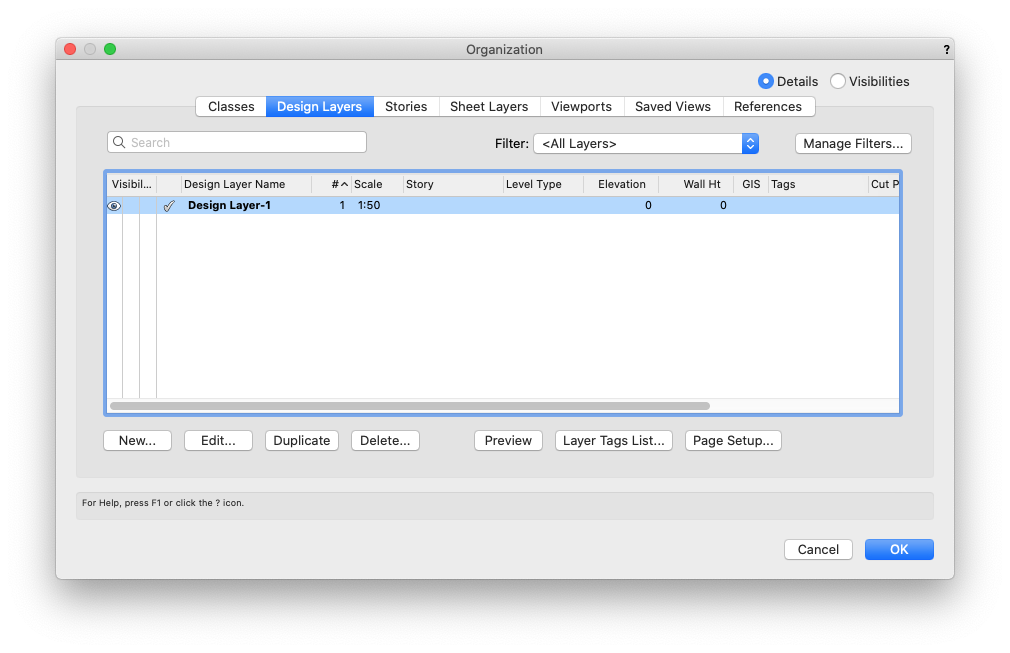The image size is (1010, 653).
Task: Click the Wall Ht value 0 of Design Layer-1
Action: point(723,205)
